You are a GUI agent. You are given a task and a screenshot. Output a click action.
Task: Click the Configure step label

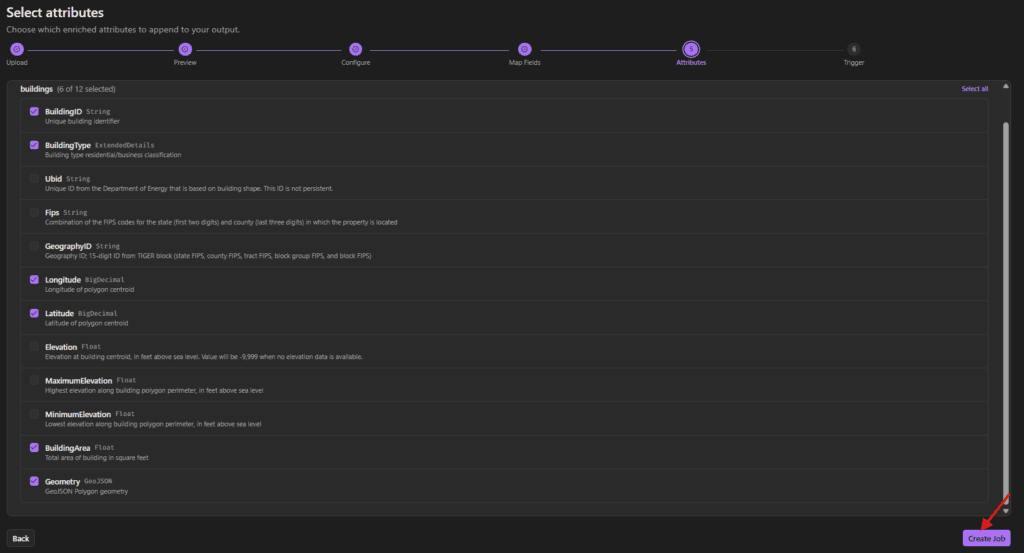pyautogui.click(x=355, y=63)
